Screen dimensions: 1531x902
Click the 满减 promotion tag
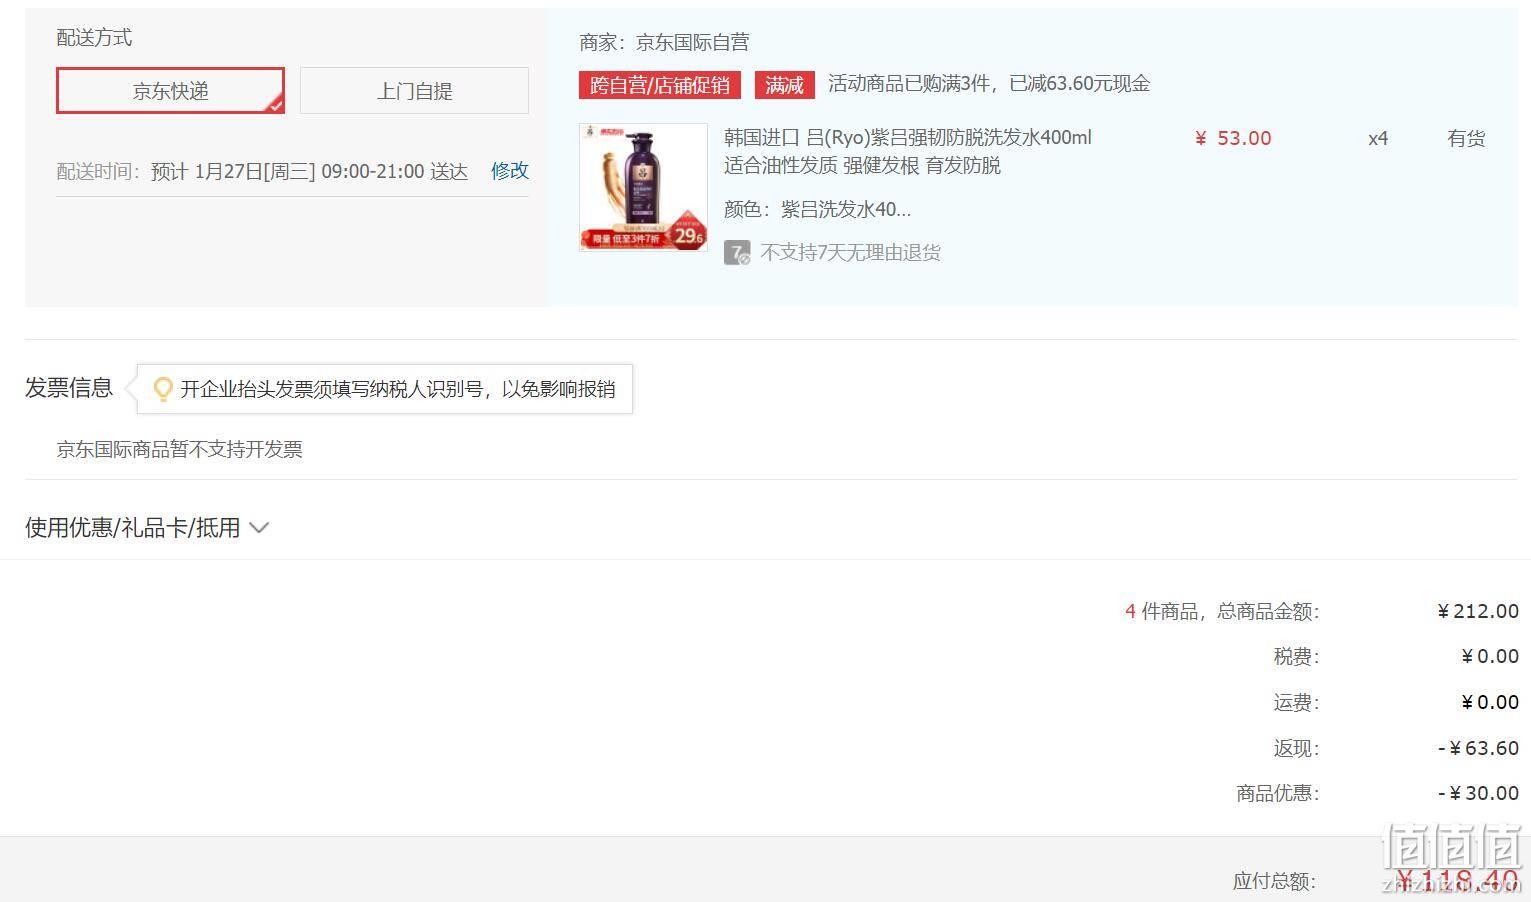coord(785,85)
